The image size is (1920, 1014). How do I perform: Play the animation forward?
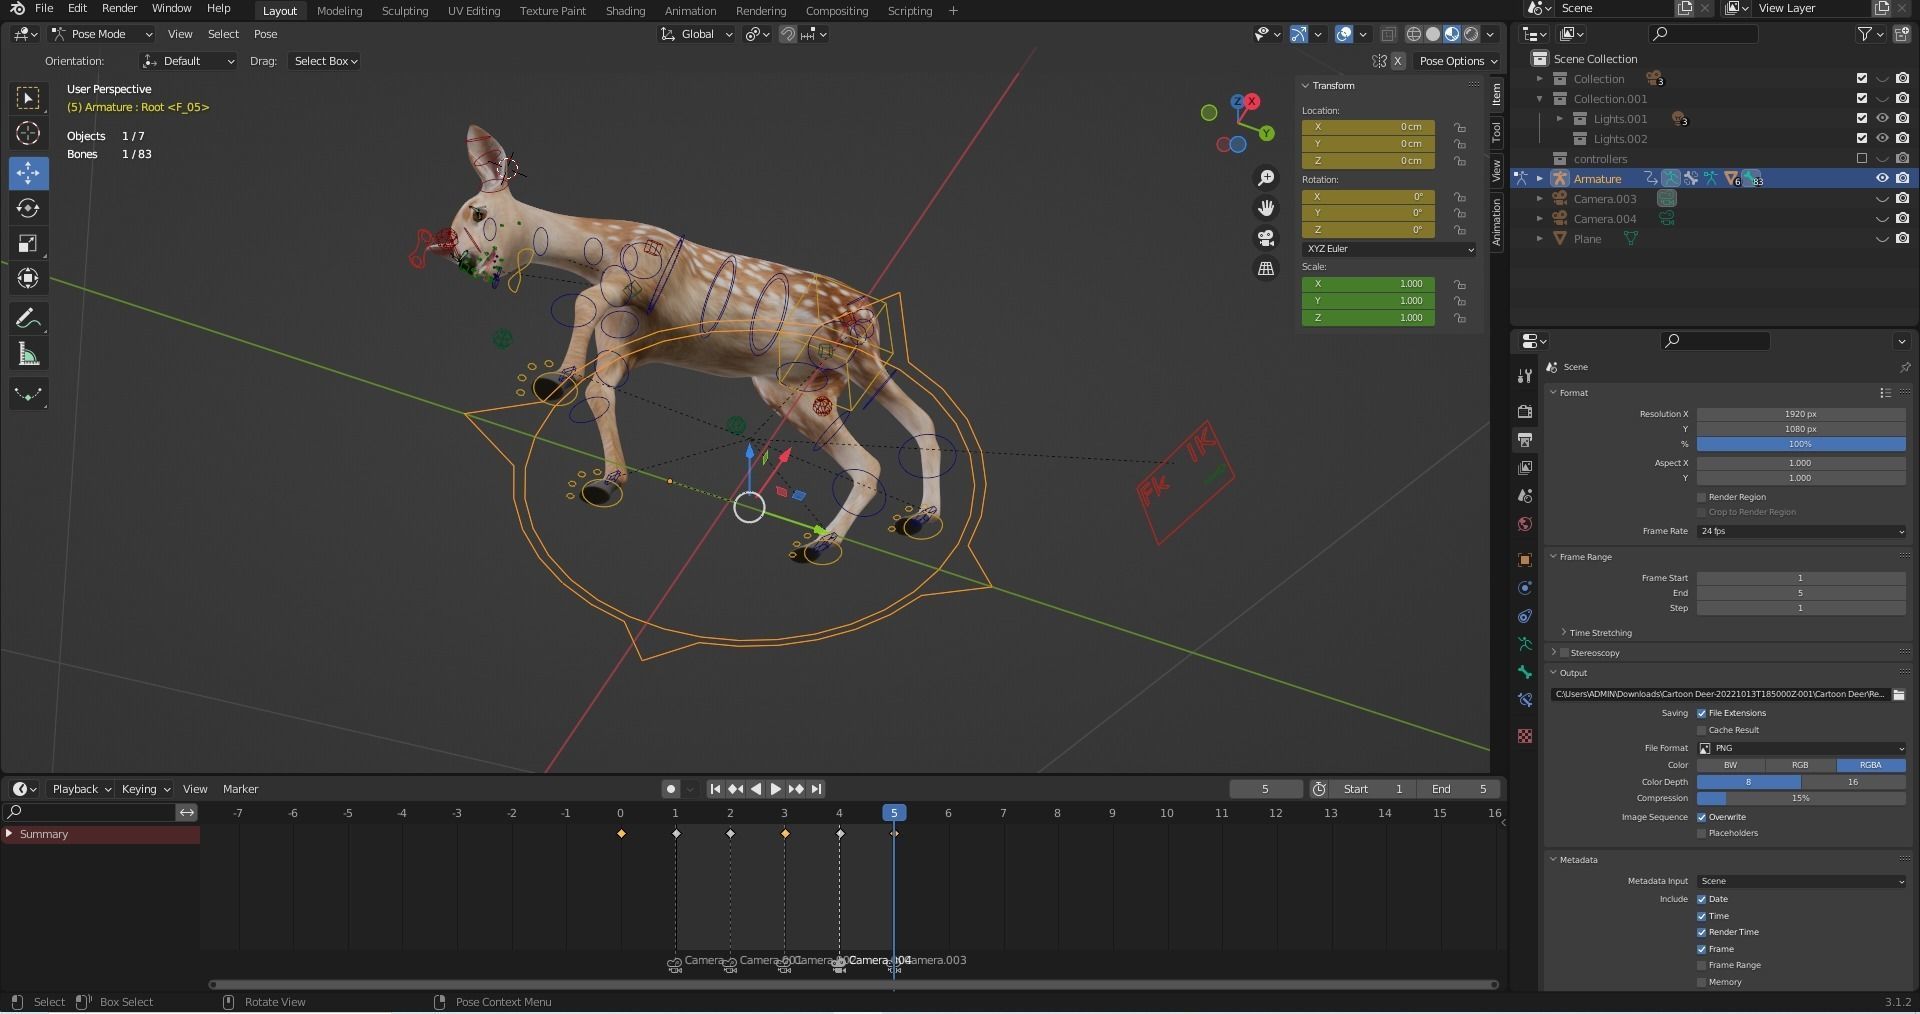[x=776, y=789]
